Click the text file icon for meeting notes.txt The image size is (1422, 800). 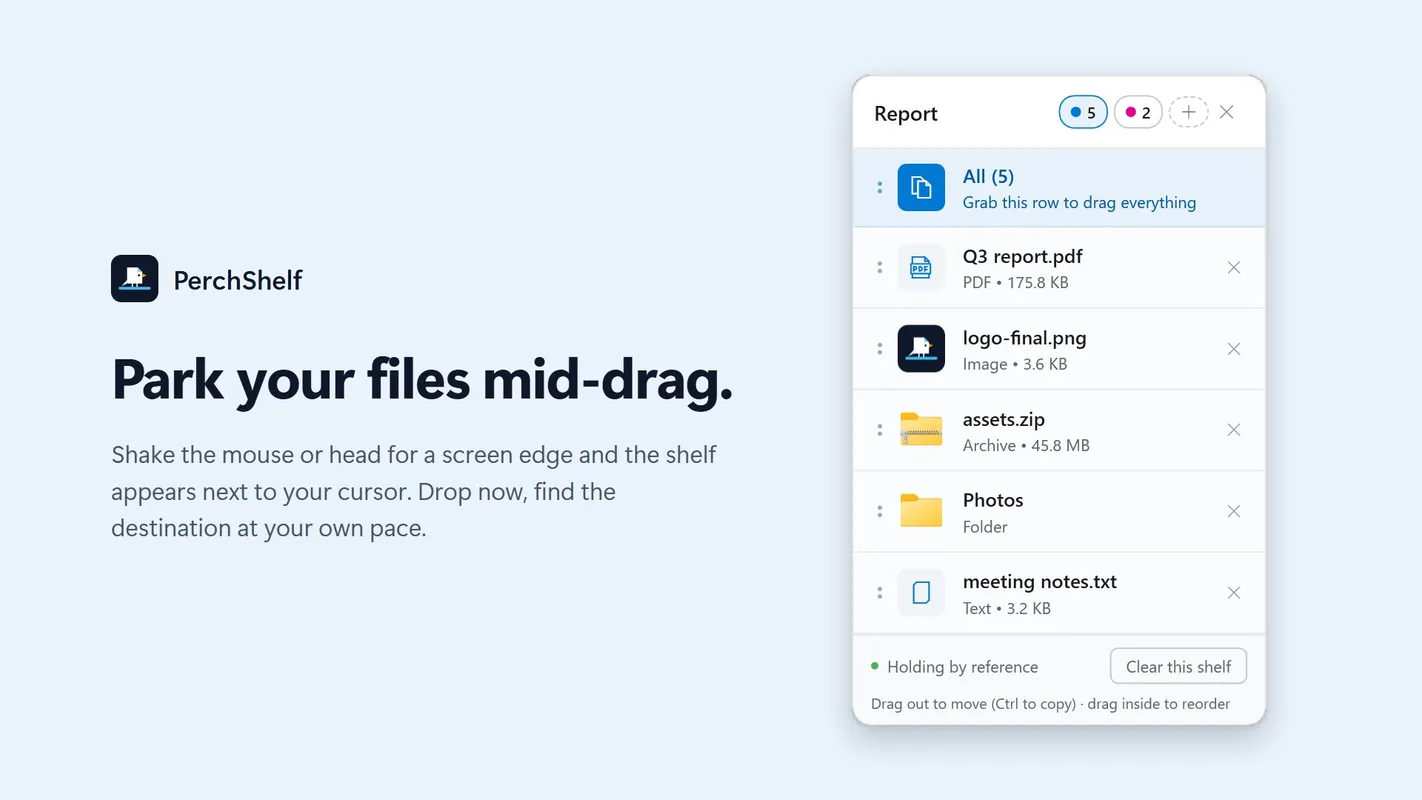[921, 593]
